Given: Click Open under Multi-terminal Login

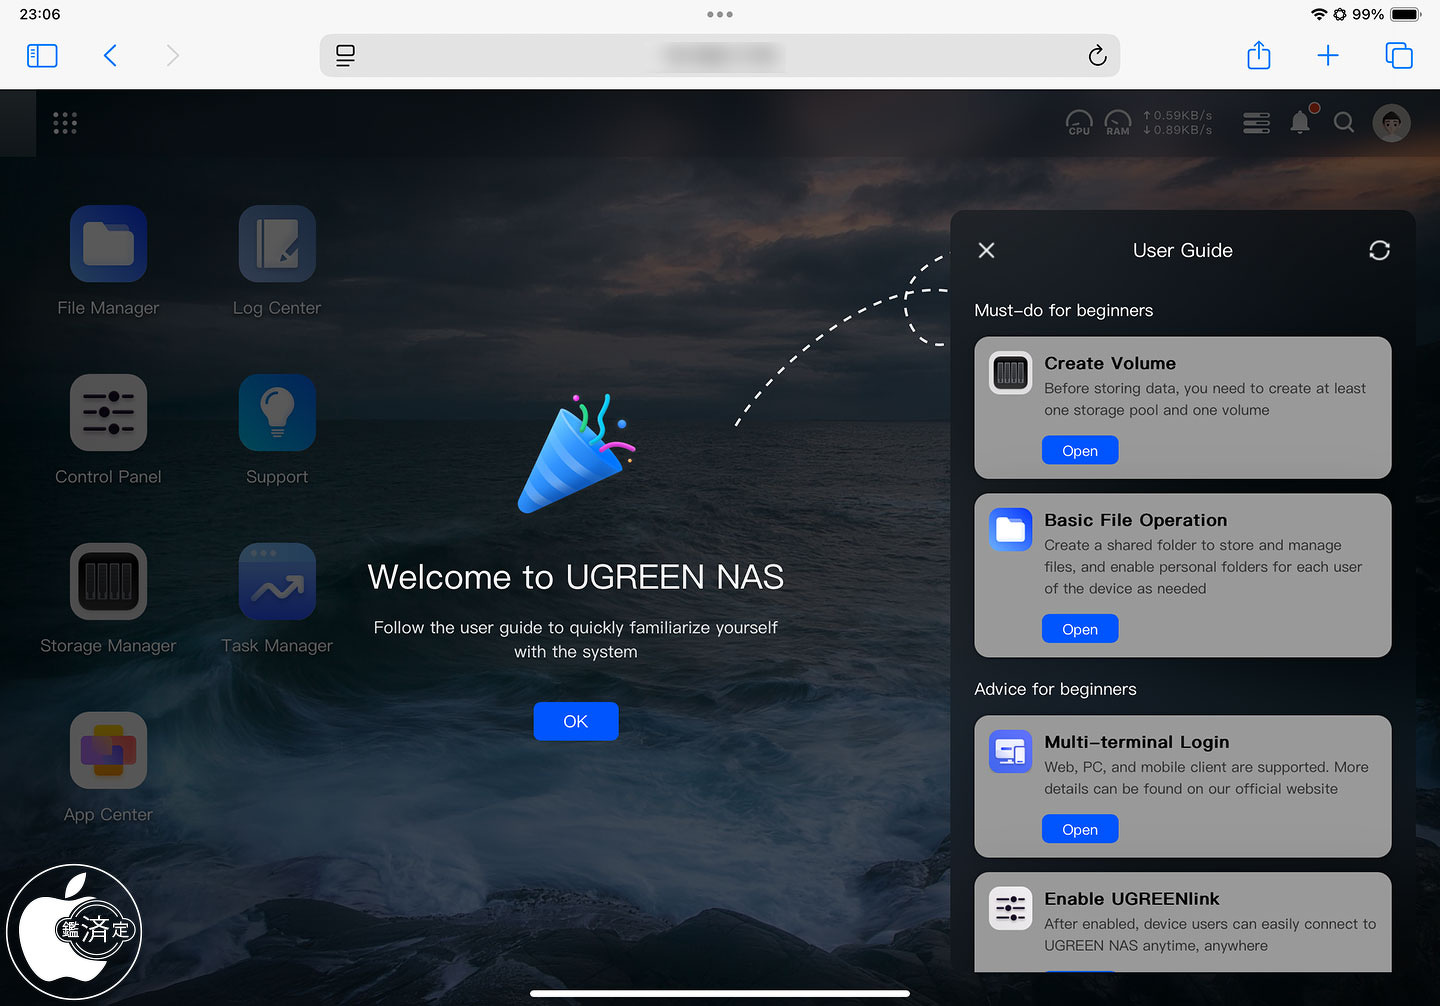Looking at the screenshot, I should click(1079, 830).
